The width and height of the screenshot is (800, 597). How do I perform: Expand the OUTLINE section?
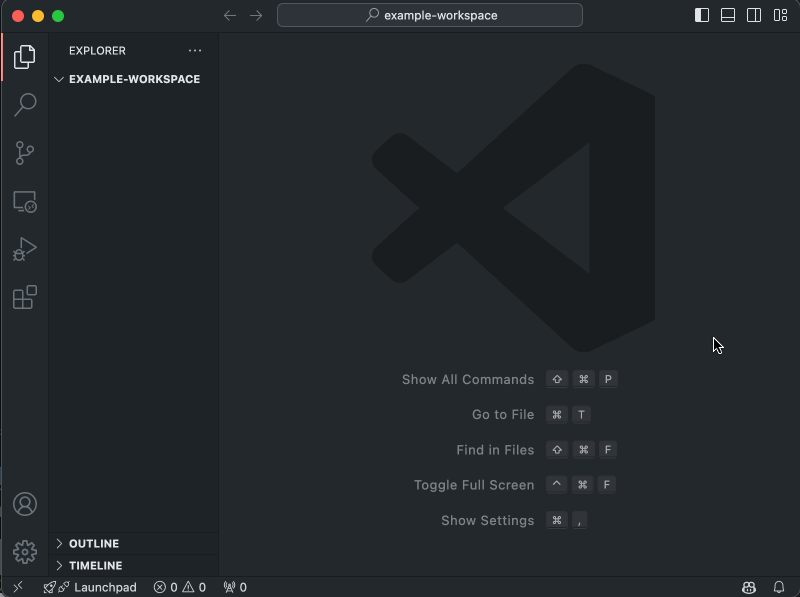click(x=134, y=543)
